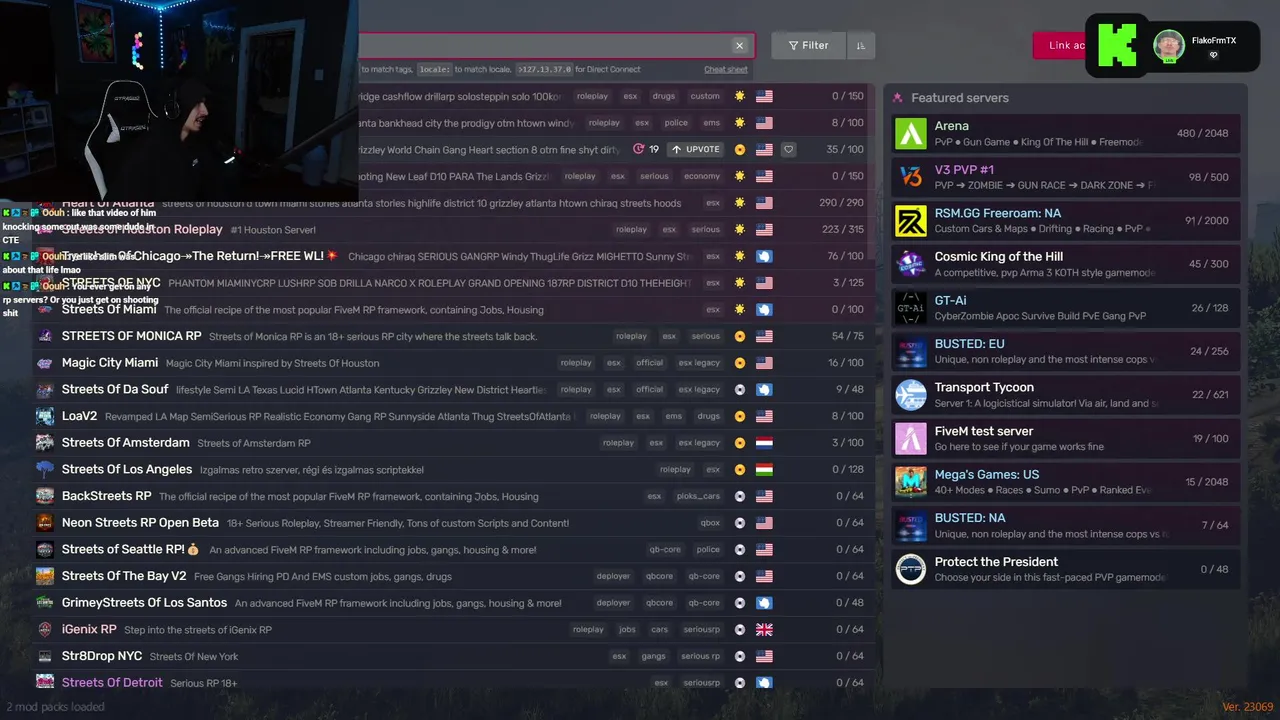1280x720 pixels.
Task: Click 'cars' tag on iGenix RP
Action: click(659, 630)
